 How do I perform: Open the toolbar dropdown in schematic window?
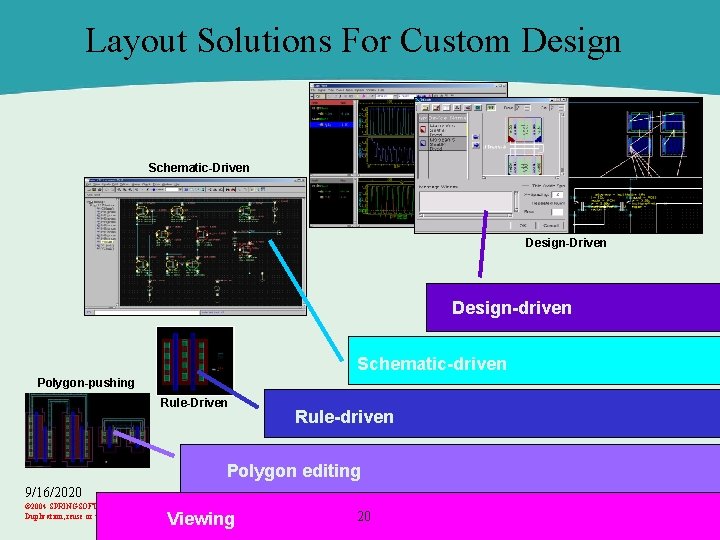pyautogui.click(x=180, y=189)
